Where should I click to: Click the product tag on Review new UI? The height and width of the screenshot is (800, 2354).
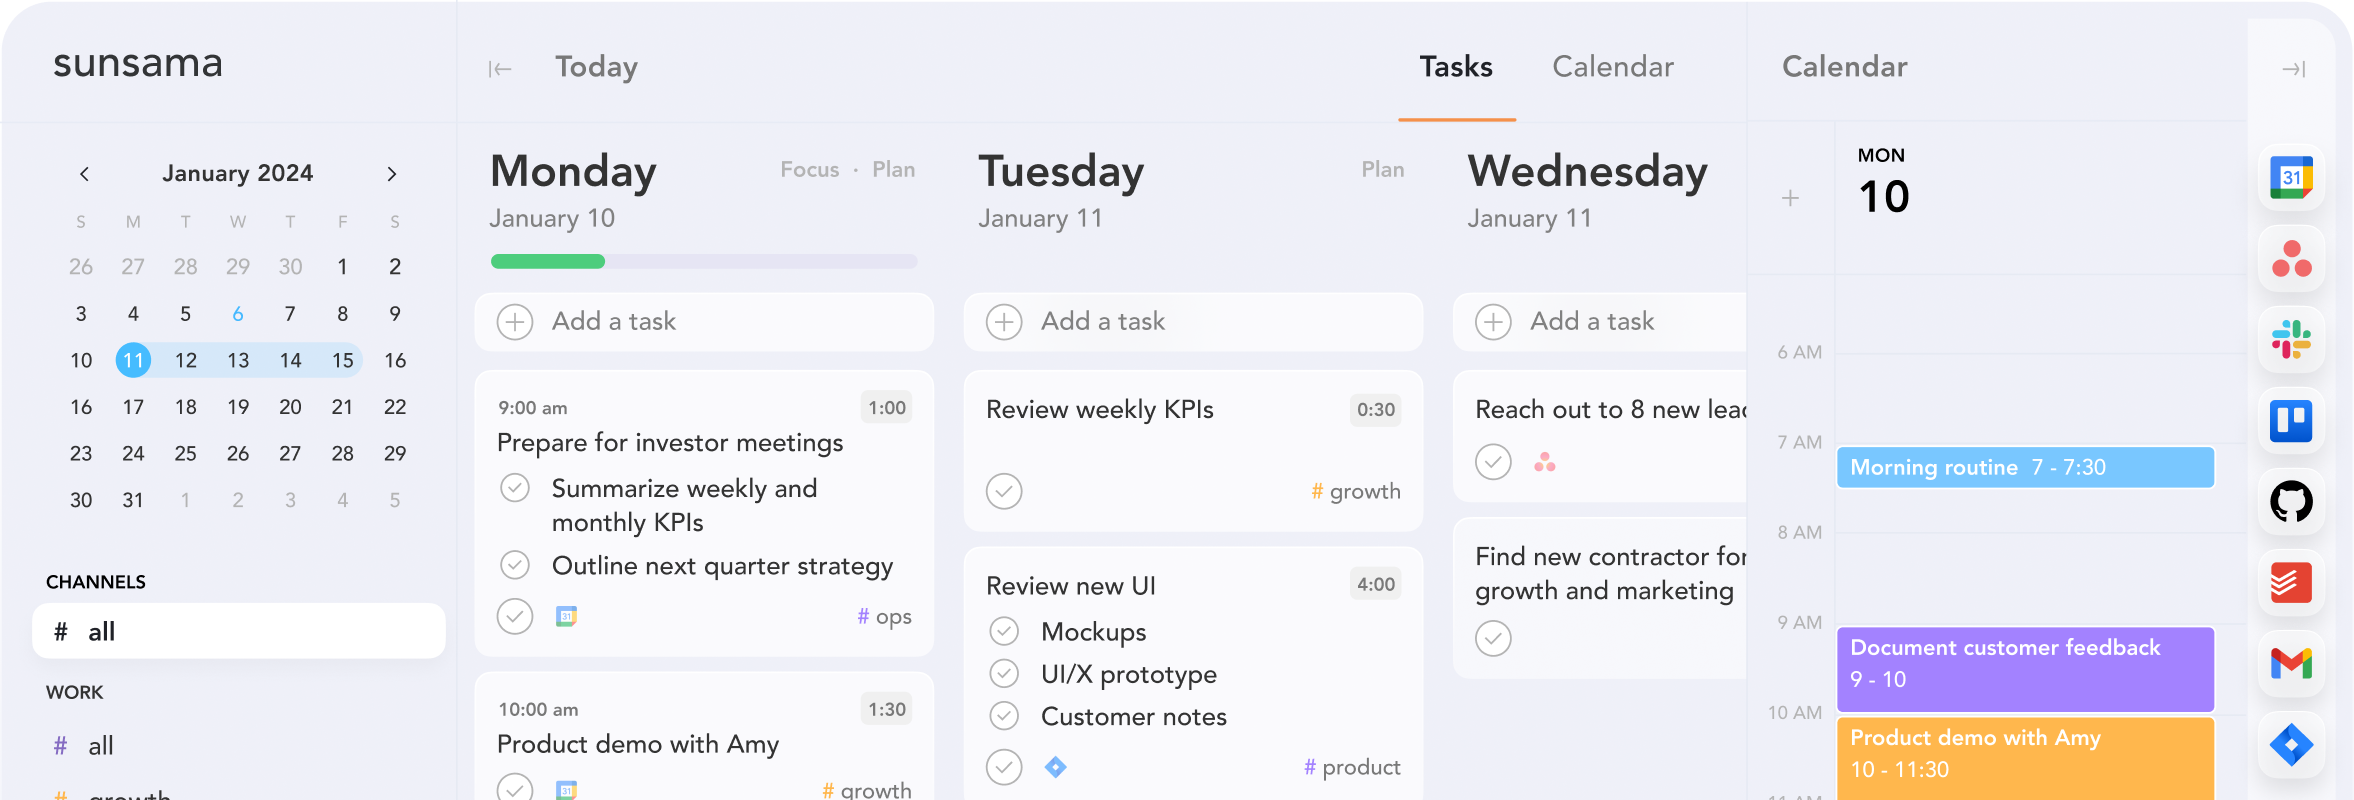tap(1352, 767)
